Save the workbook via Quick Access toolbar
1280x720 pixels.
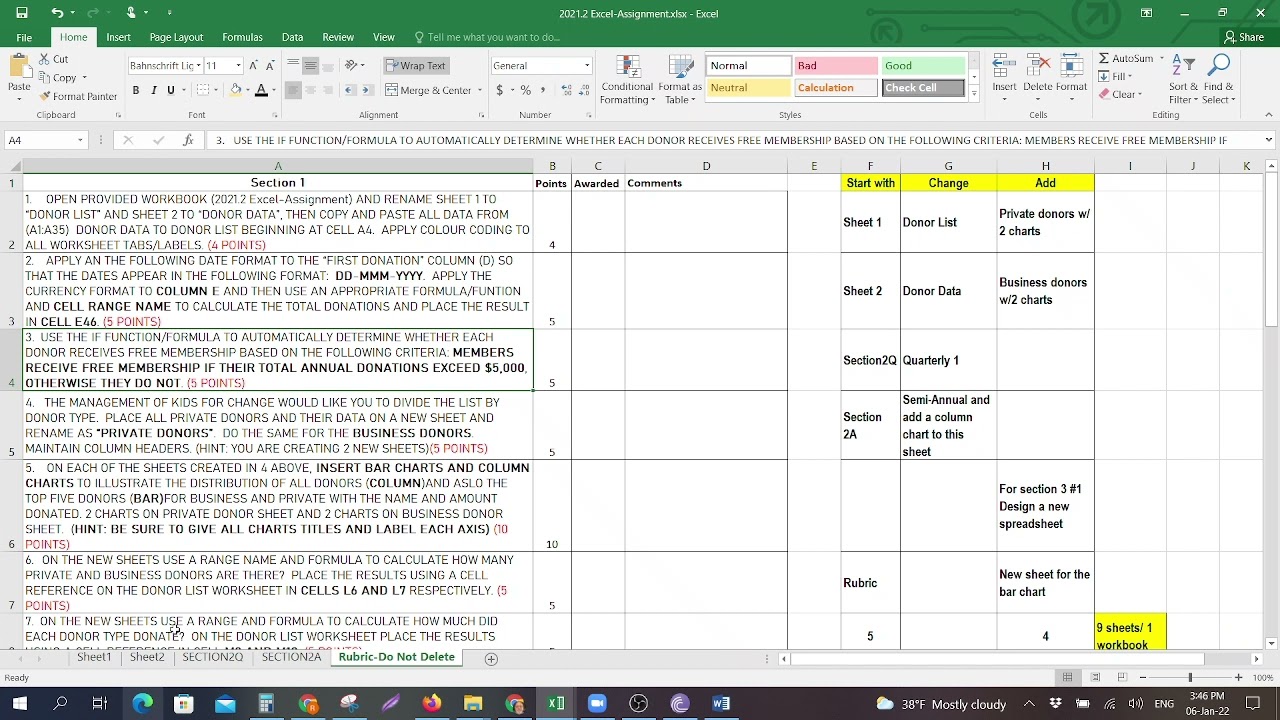click(22, 13)
